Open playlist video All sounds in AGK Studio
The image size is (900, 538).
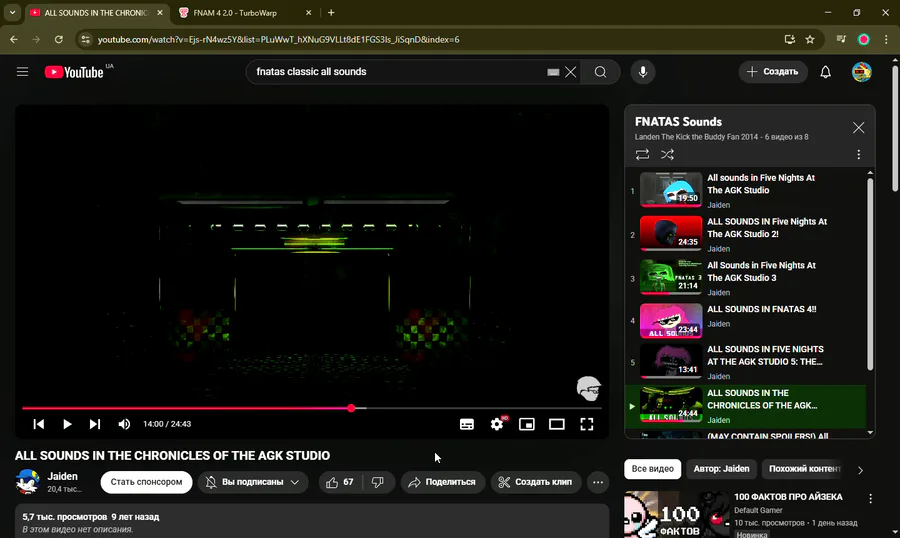pyautogui.click(x=746, y=191)
